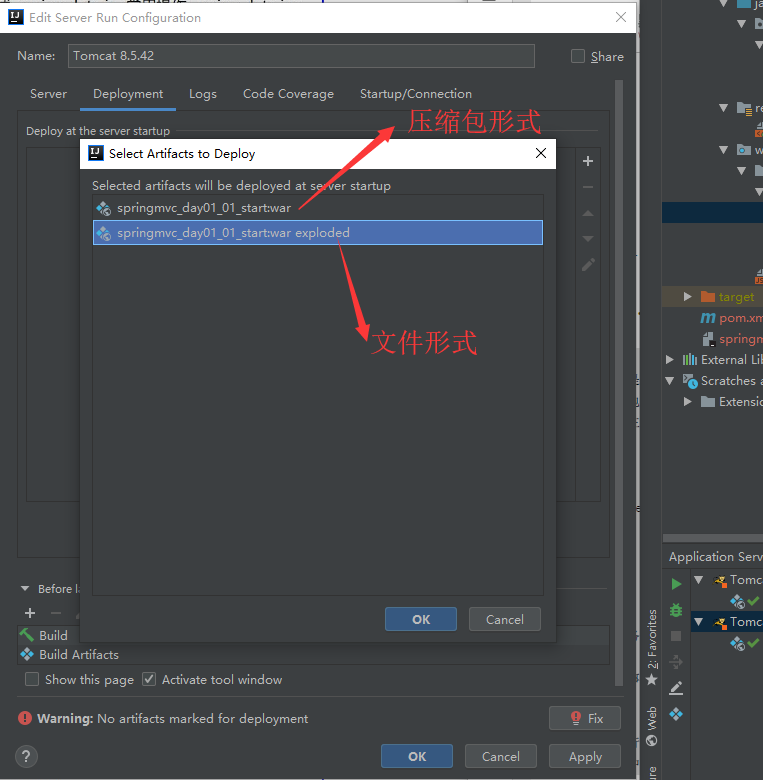Select the Build Artifacts task row
This screenshot has width=763, height=780.
click(x=313, y=655)
